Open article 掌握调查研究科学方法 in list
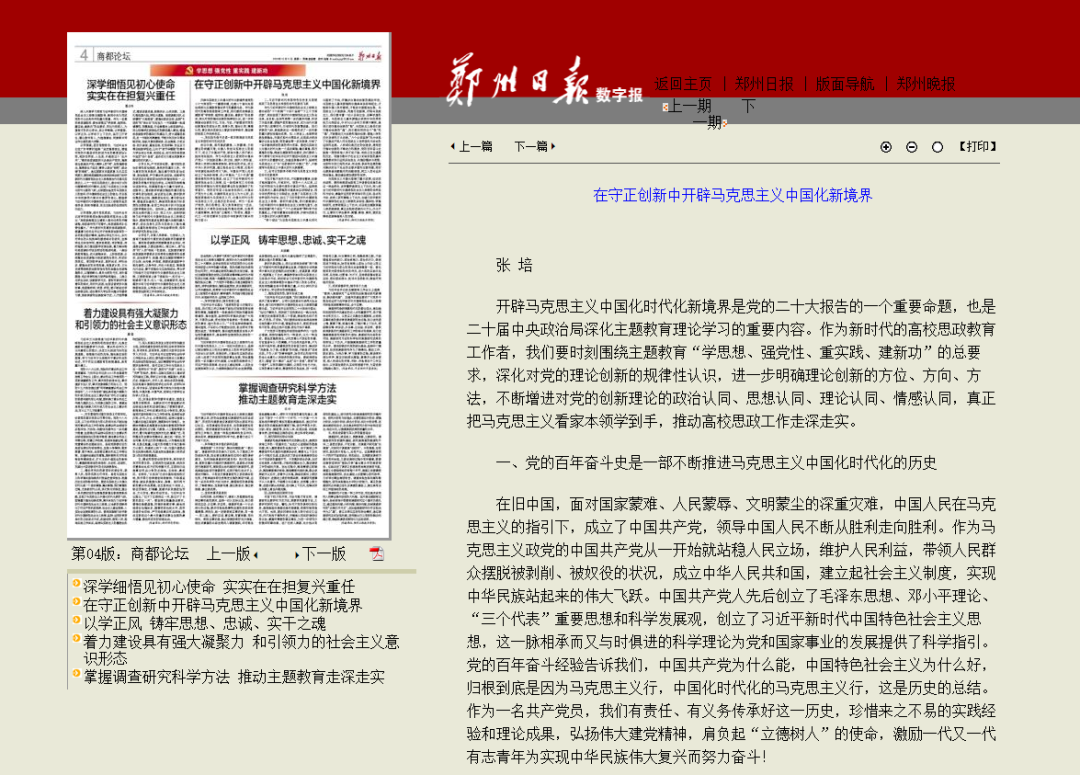 233,677
